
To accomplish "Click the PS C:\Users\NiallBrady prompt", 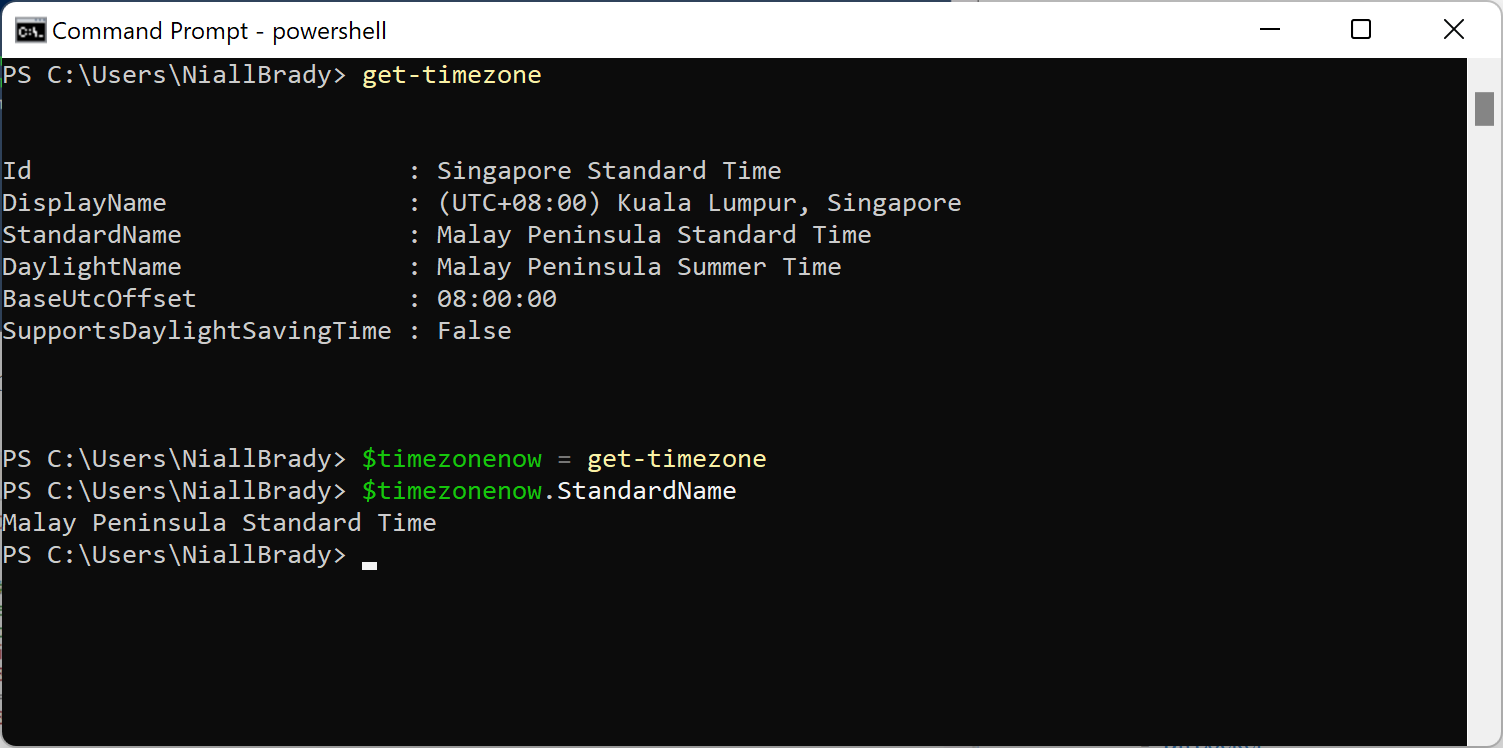I will click(175, 554).
